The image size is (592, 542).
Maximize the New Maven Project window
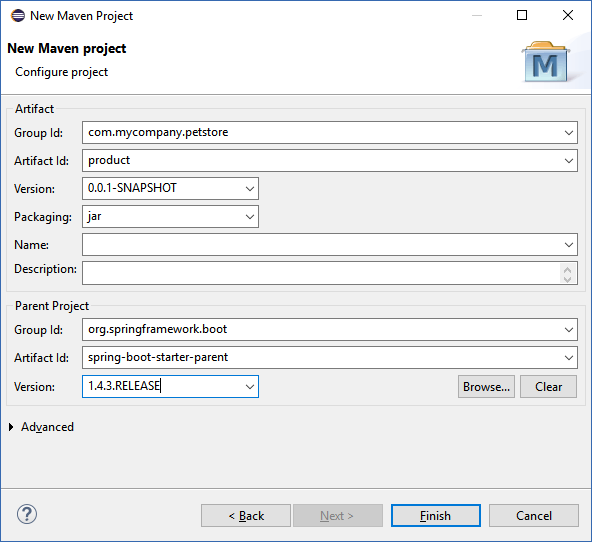[522, 15]
